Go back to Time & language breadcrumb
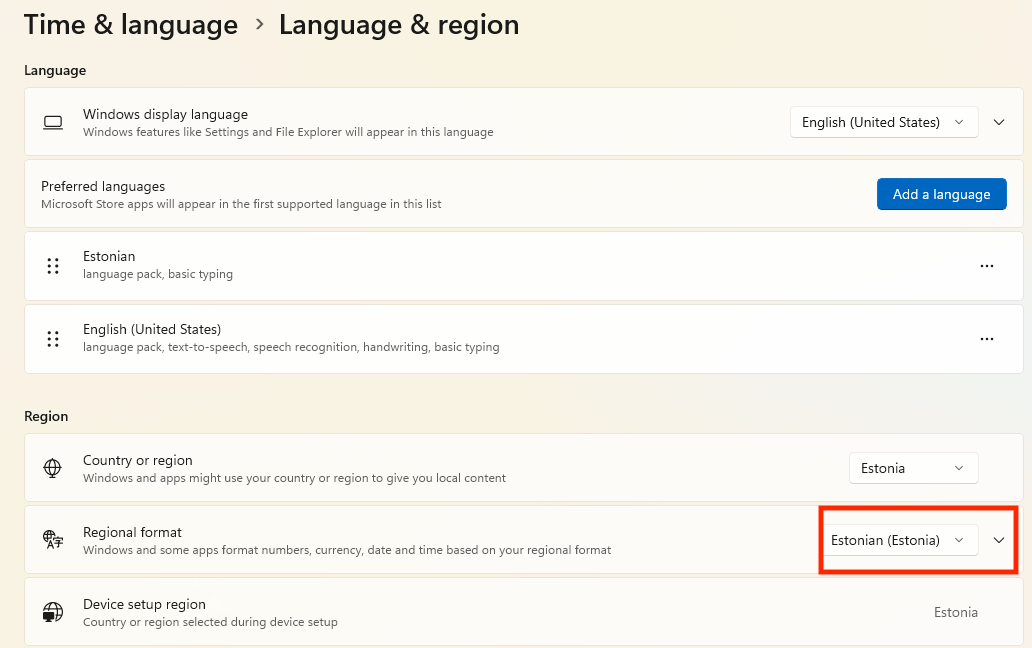1032x648 pixels. click(x=130, y=25)
